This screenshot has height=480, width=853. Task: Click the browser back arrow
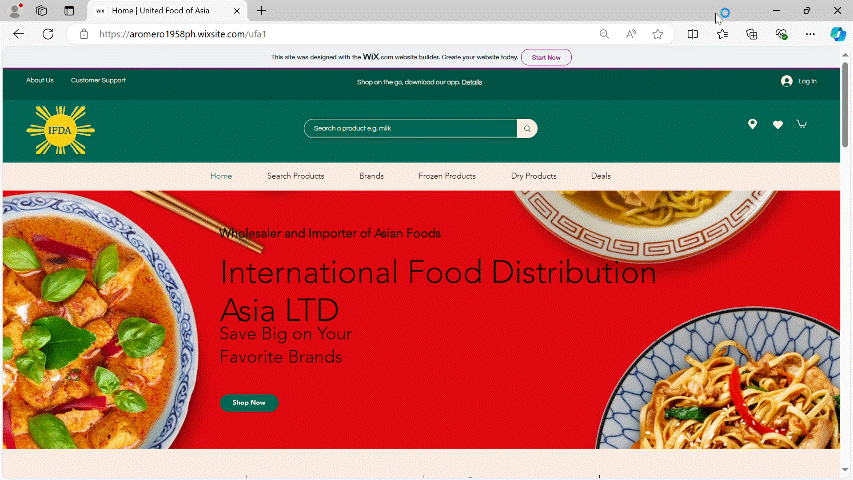[x=18, y=34]
